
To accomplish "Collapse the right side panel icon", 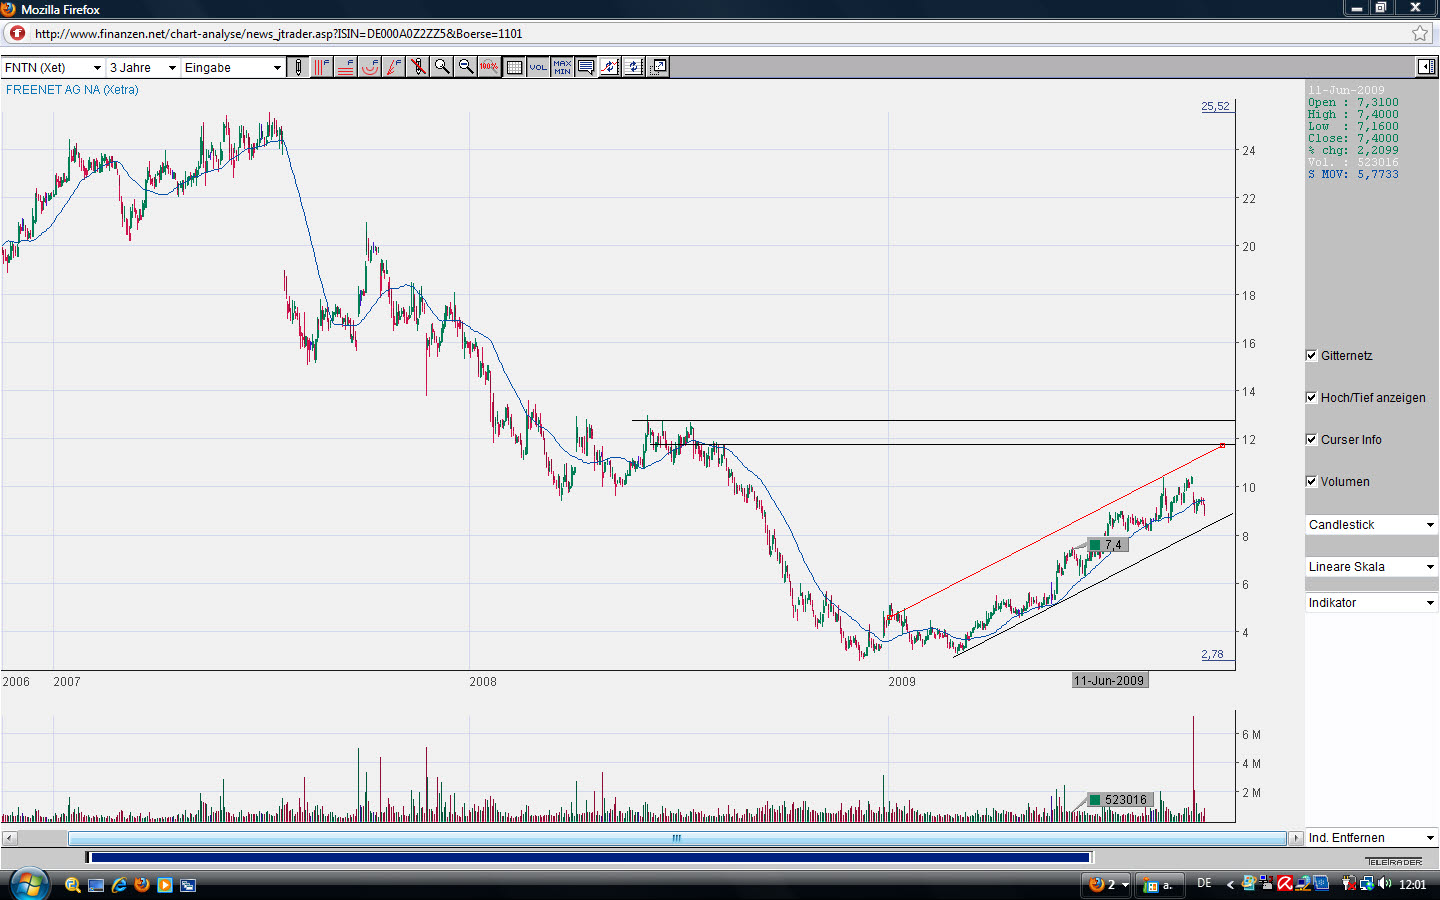I will 1426,67.
